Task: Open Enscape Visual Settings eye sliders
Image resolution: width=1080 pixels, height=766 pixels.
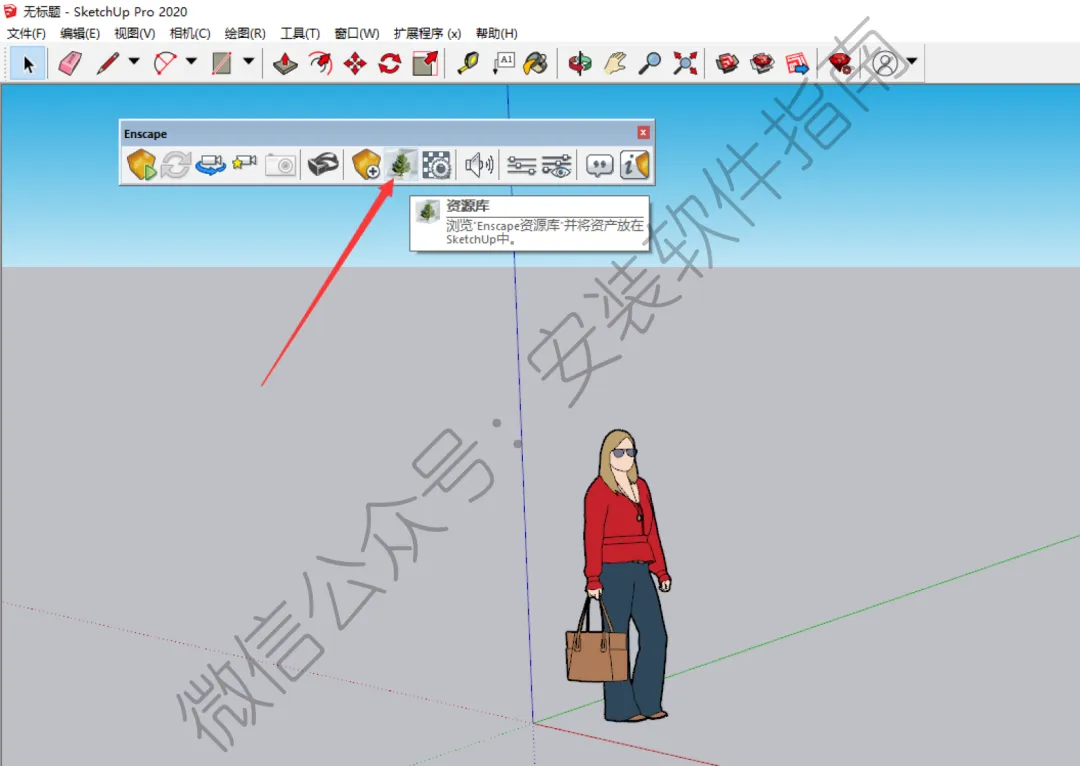Action: (x=557, y=165)
